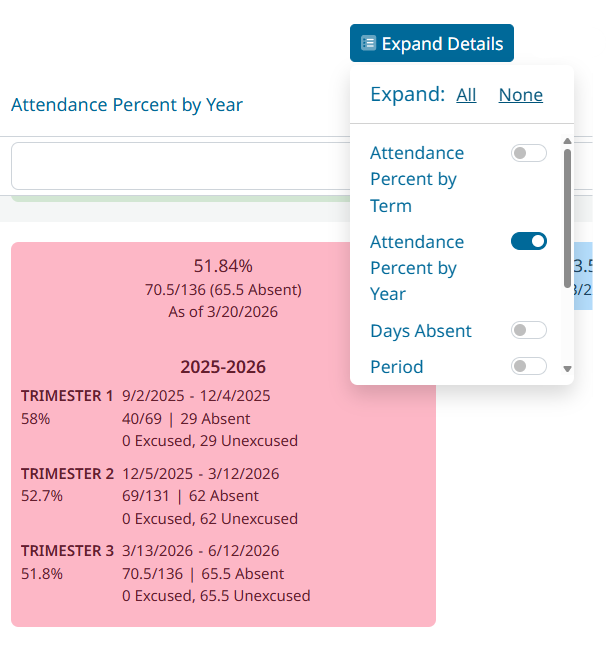Click the scroll down arrow in Expand panel
Viewport: 606px width, 646px height.
(567, 369)
